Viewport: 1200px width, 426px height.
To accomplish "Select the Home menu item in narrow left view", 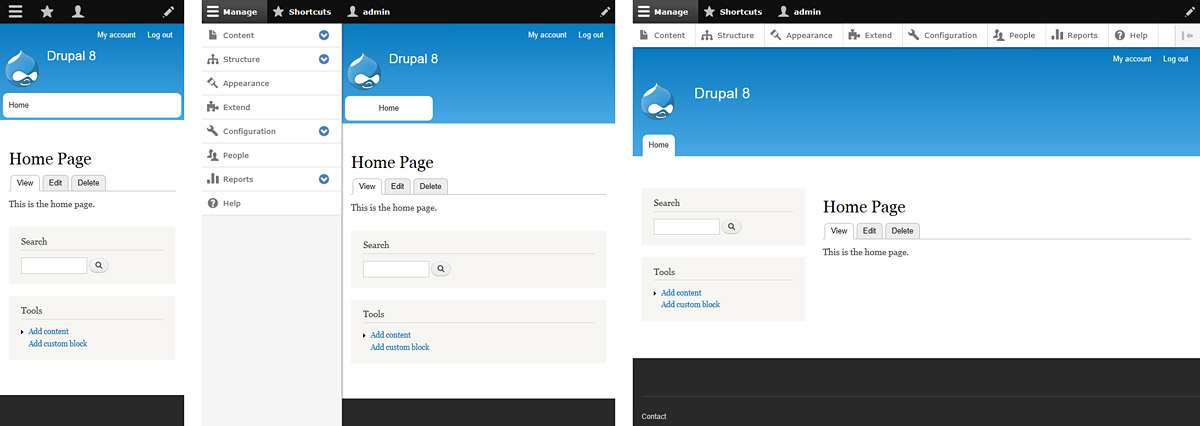I will [93, 105].
